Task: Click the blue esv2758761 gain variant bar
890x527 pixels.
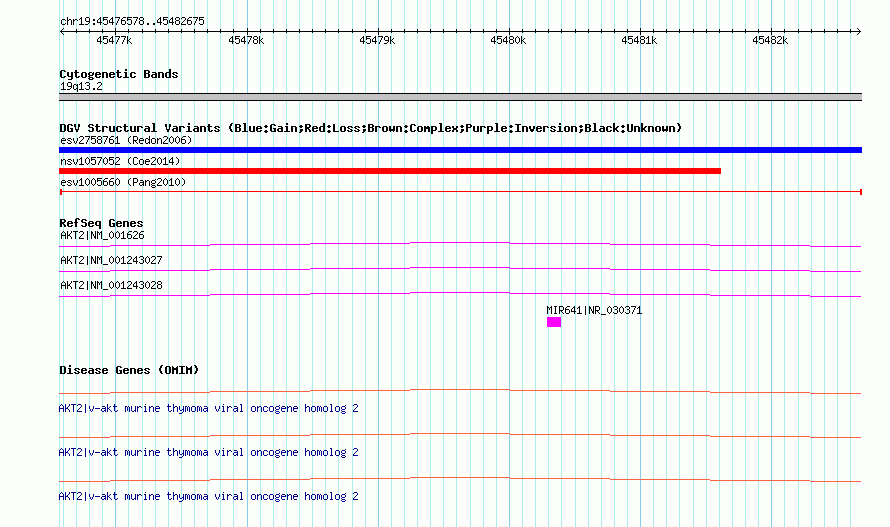Action: pyautogui.click(x=460, y=150)
